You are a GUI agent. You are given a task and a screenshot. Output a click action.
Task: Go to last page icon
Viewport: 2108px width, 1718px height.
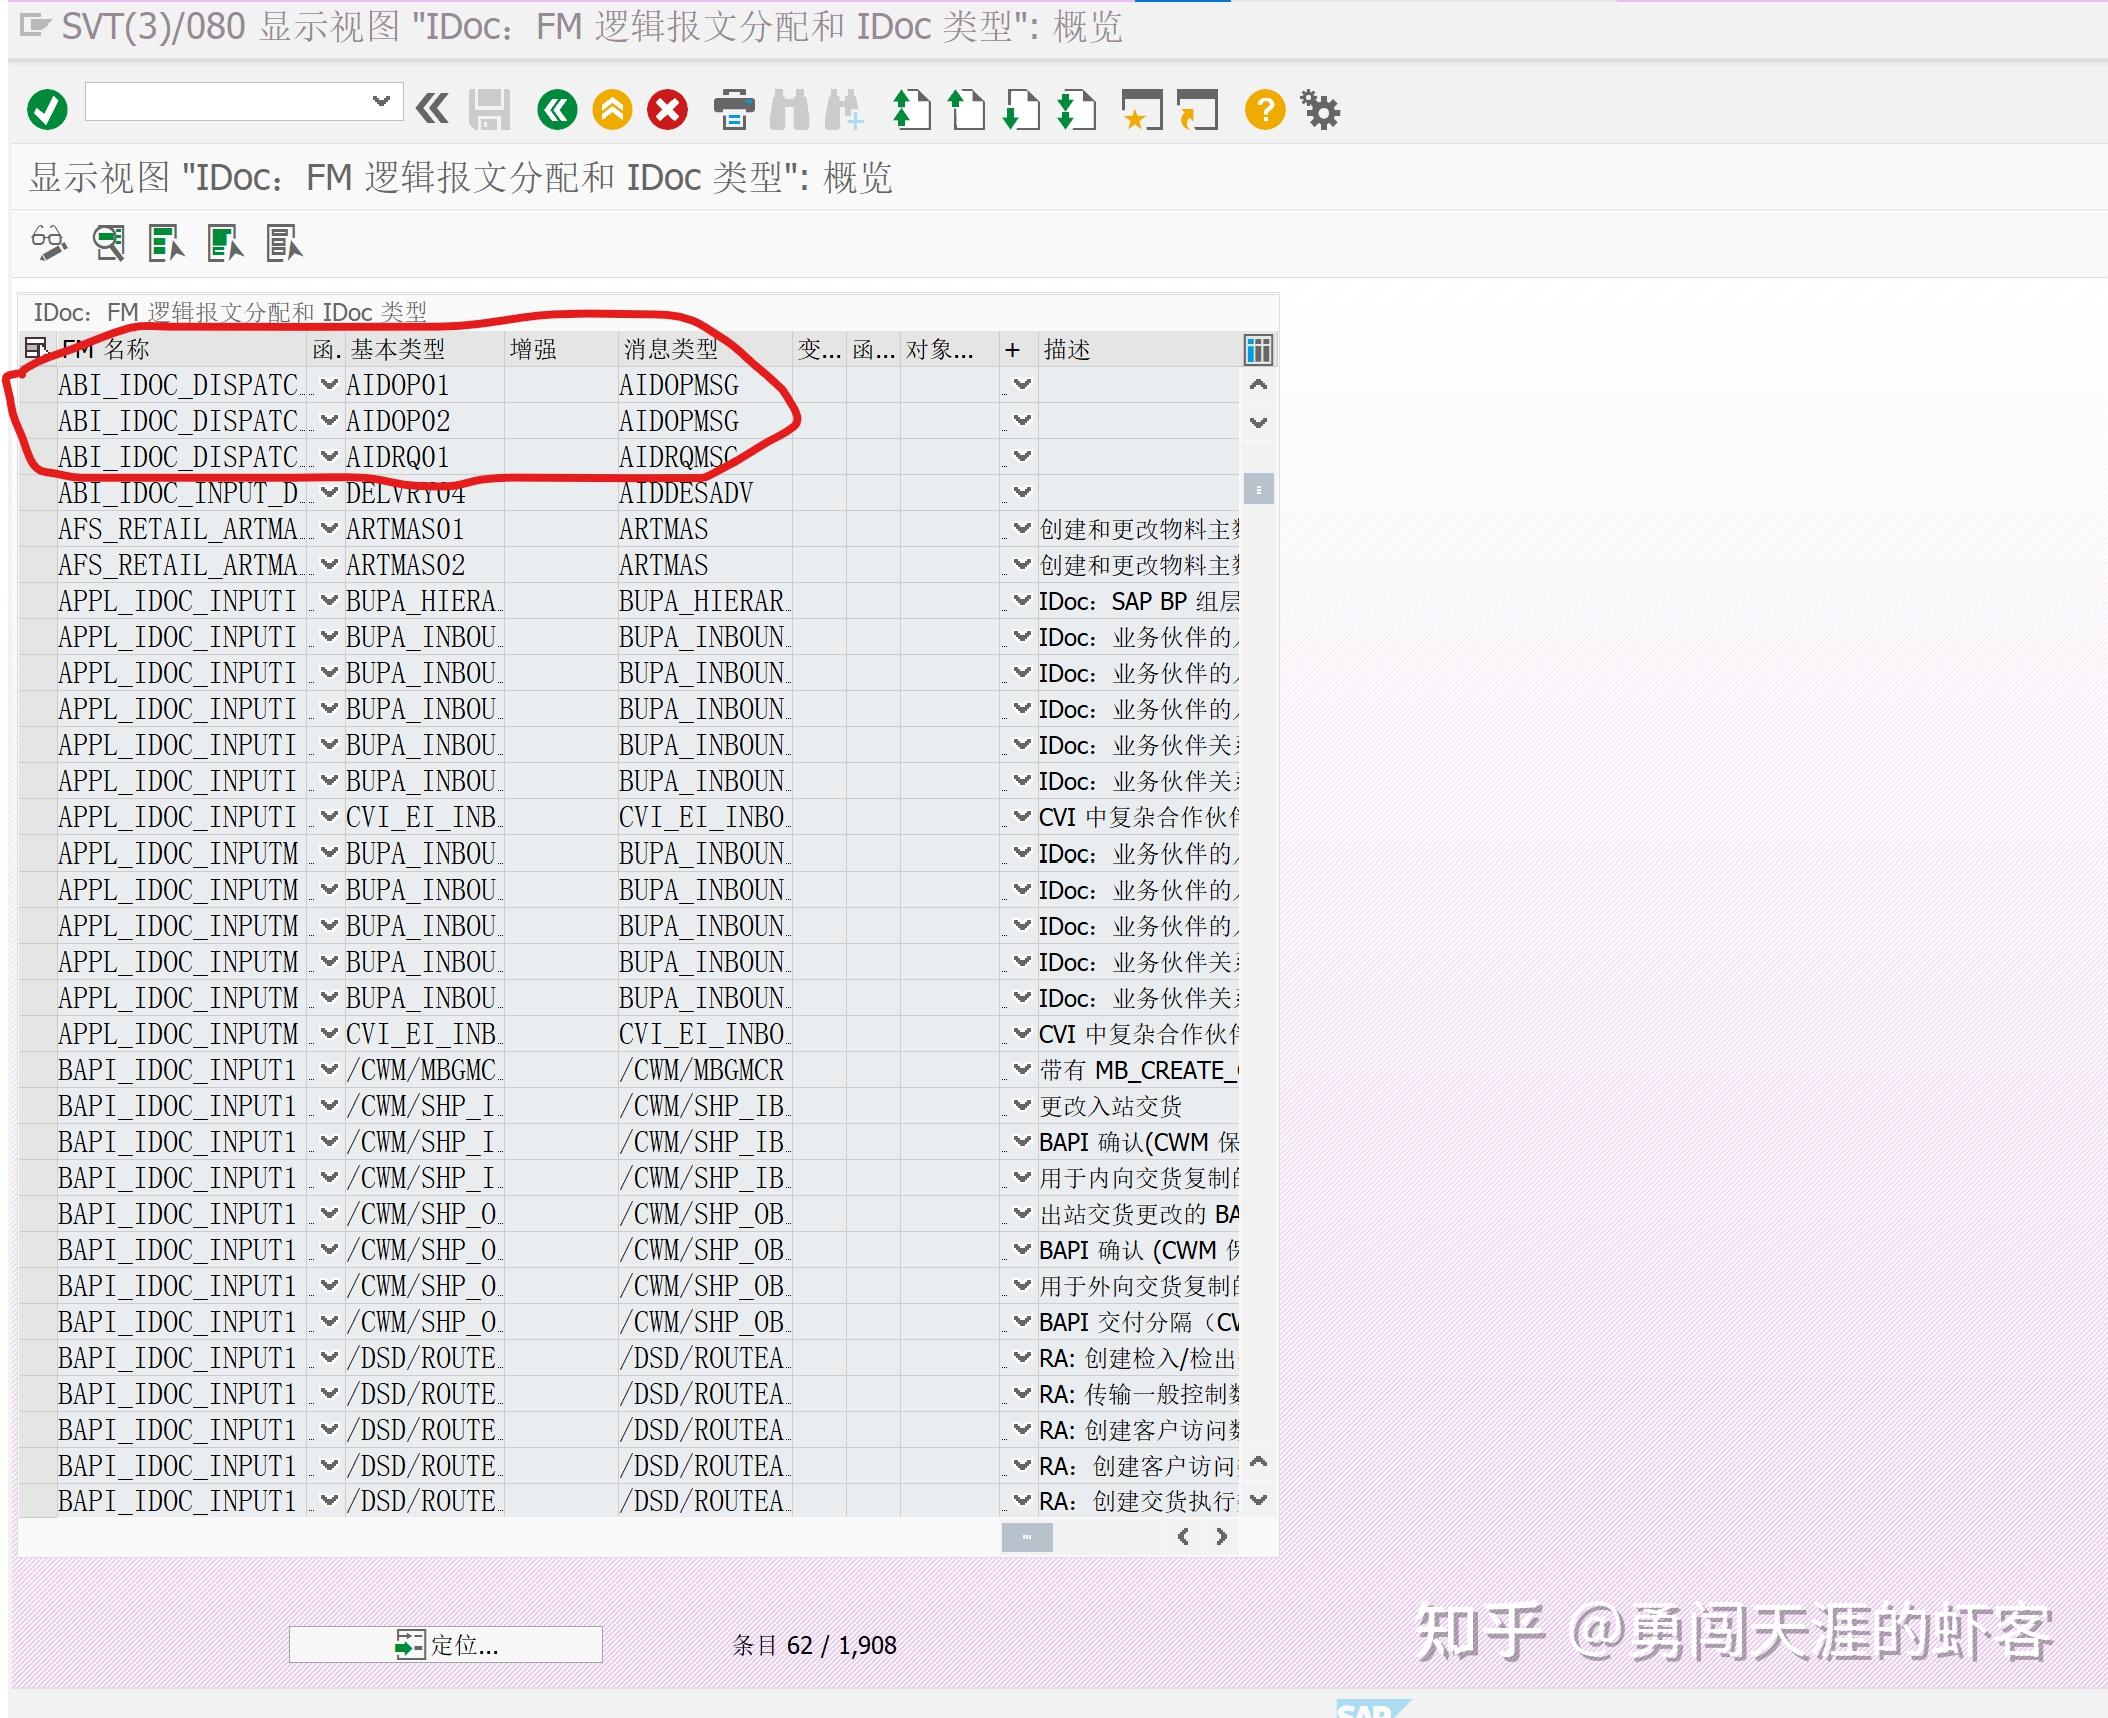(1076, 109)
